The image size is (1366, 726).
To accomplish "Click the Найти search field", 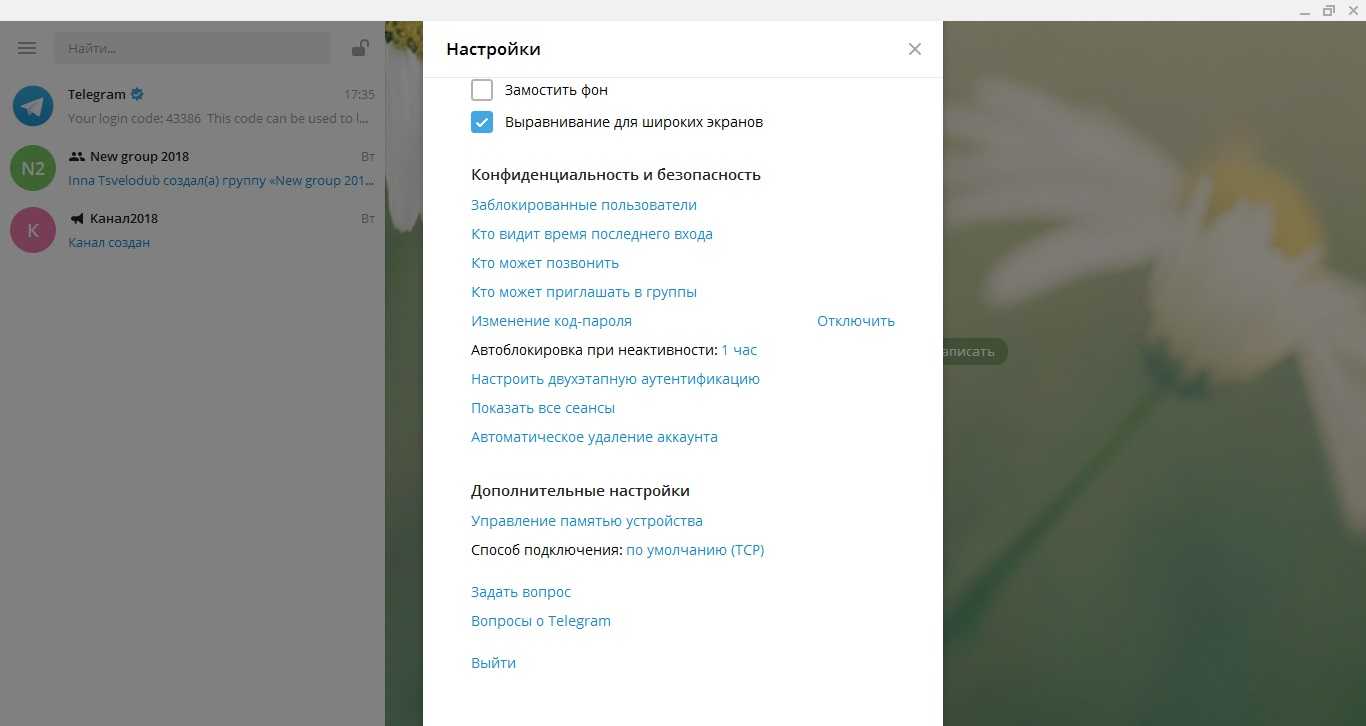I will (192, 48).
